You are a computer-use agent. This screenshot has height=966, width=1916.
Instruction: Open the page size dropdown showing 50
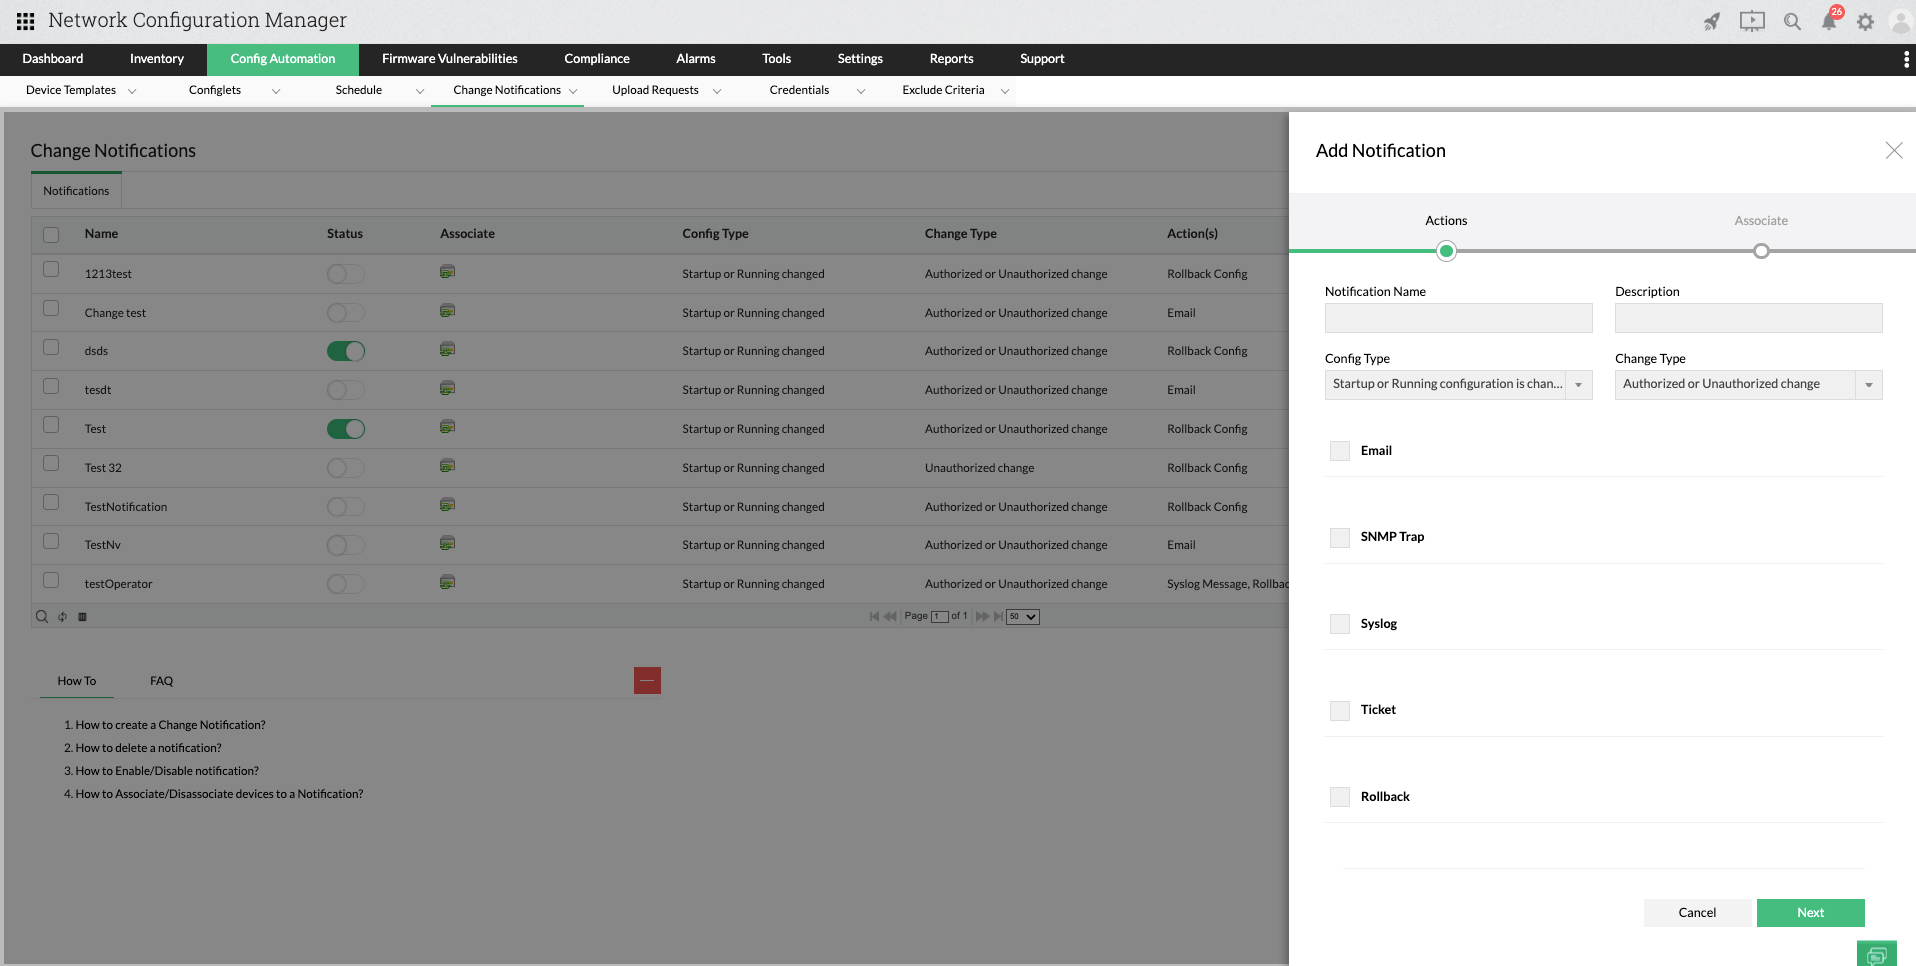tap(1021, 616)
